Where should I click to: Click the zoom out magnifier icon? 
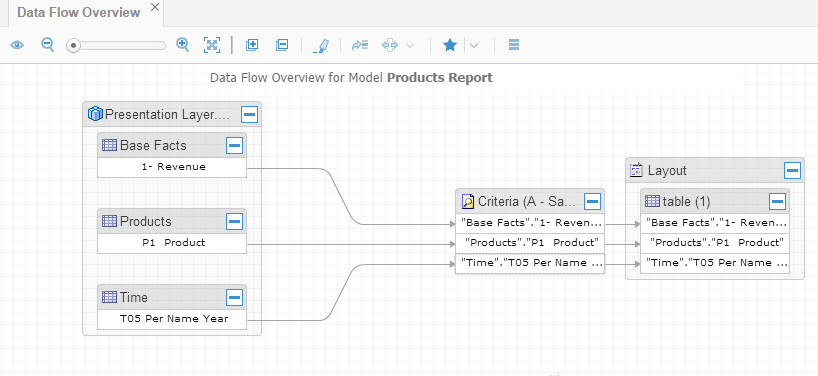pos(47,45)
